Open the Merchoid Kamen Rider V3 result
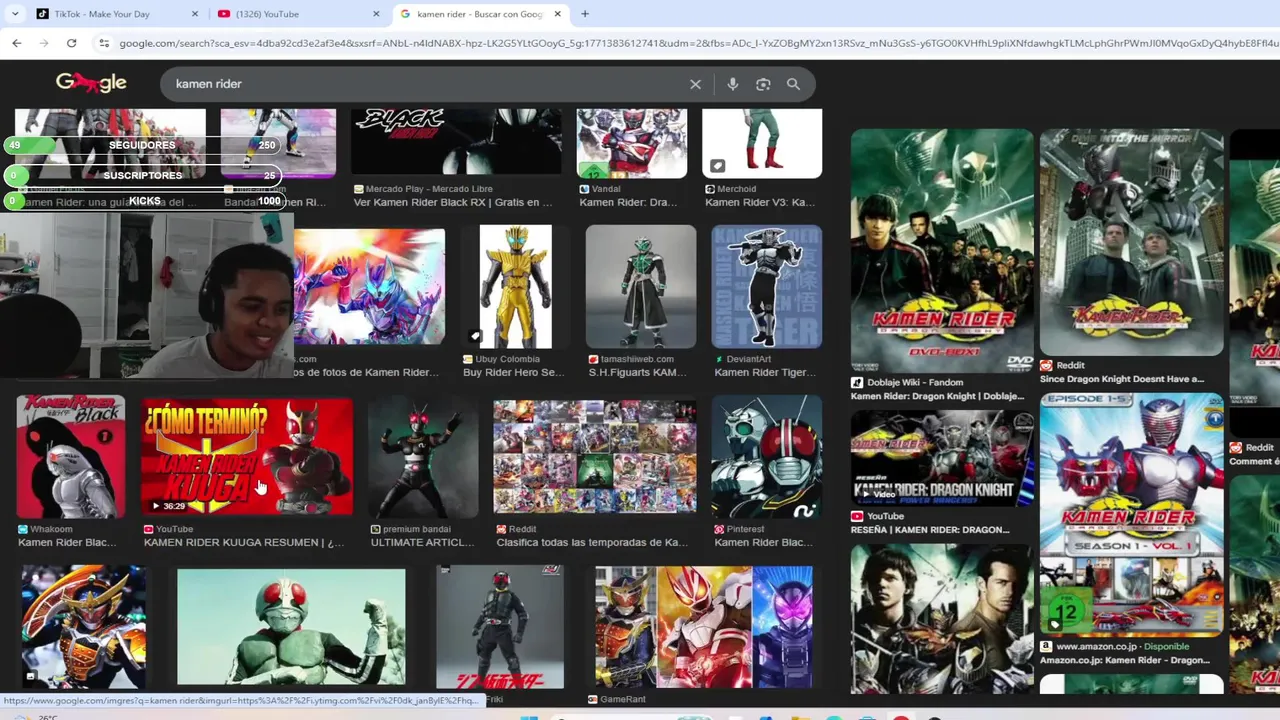The width and height of the screenshot is (1280, 720). (x=760, y=196)
